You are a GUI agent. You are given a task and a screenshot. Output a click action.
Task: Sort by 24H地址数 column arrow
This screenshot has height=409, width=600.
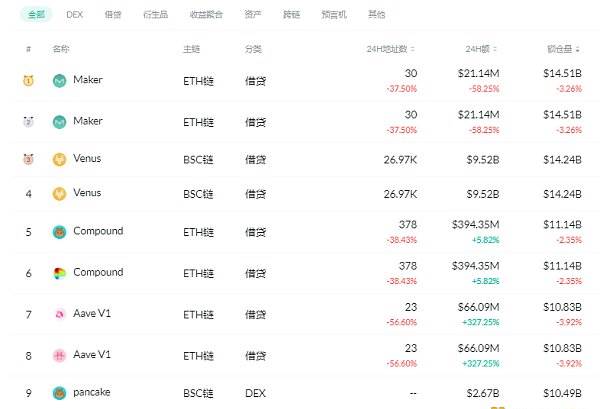pyautogui.click(x=414, y=49)
